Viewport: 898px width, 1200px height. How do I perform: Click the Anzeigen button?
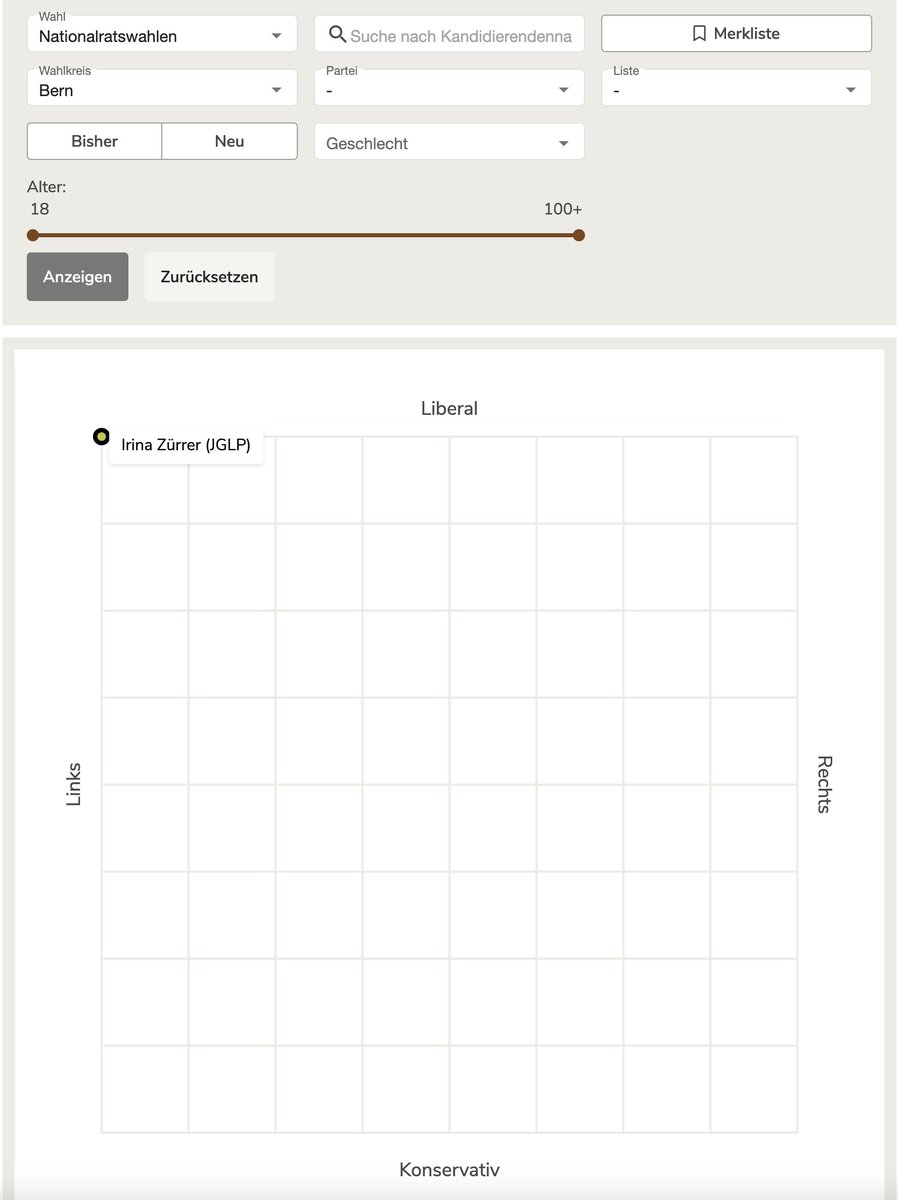pyautogui.click(x=77, y=277)
